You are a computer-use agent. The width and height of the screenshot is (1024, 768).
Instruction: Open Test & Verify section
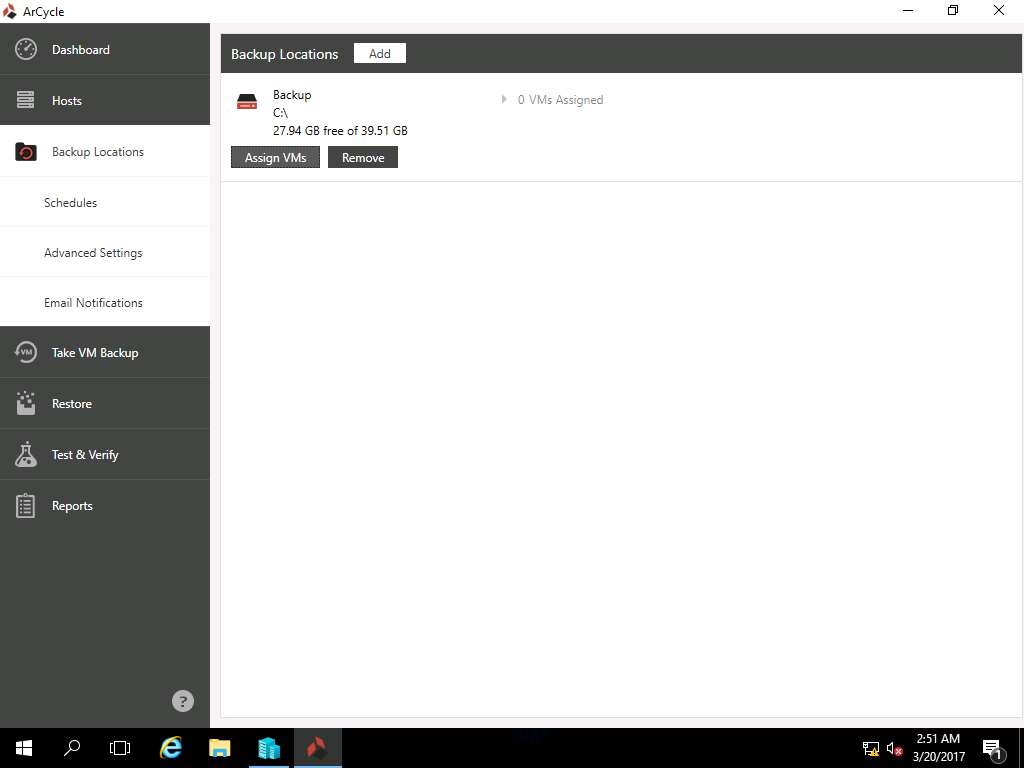(104, 454)
